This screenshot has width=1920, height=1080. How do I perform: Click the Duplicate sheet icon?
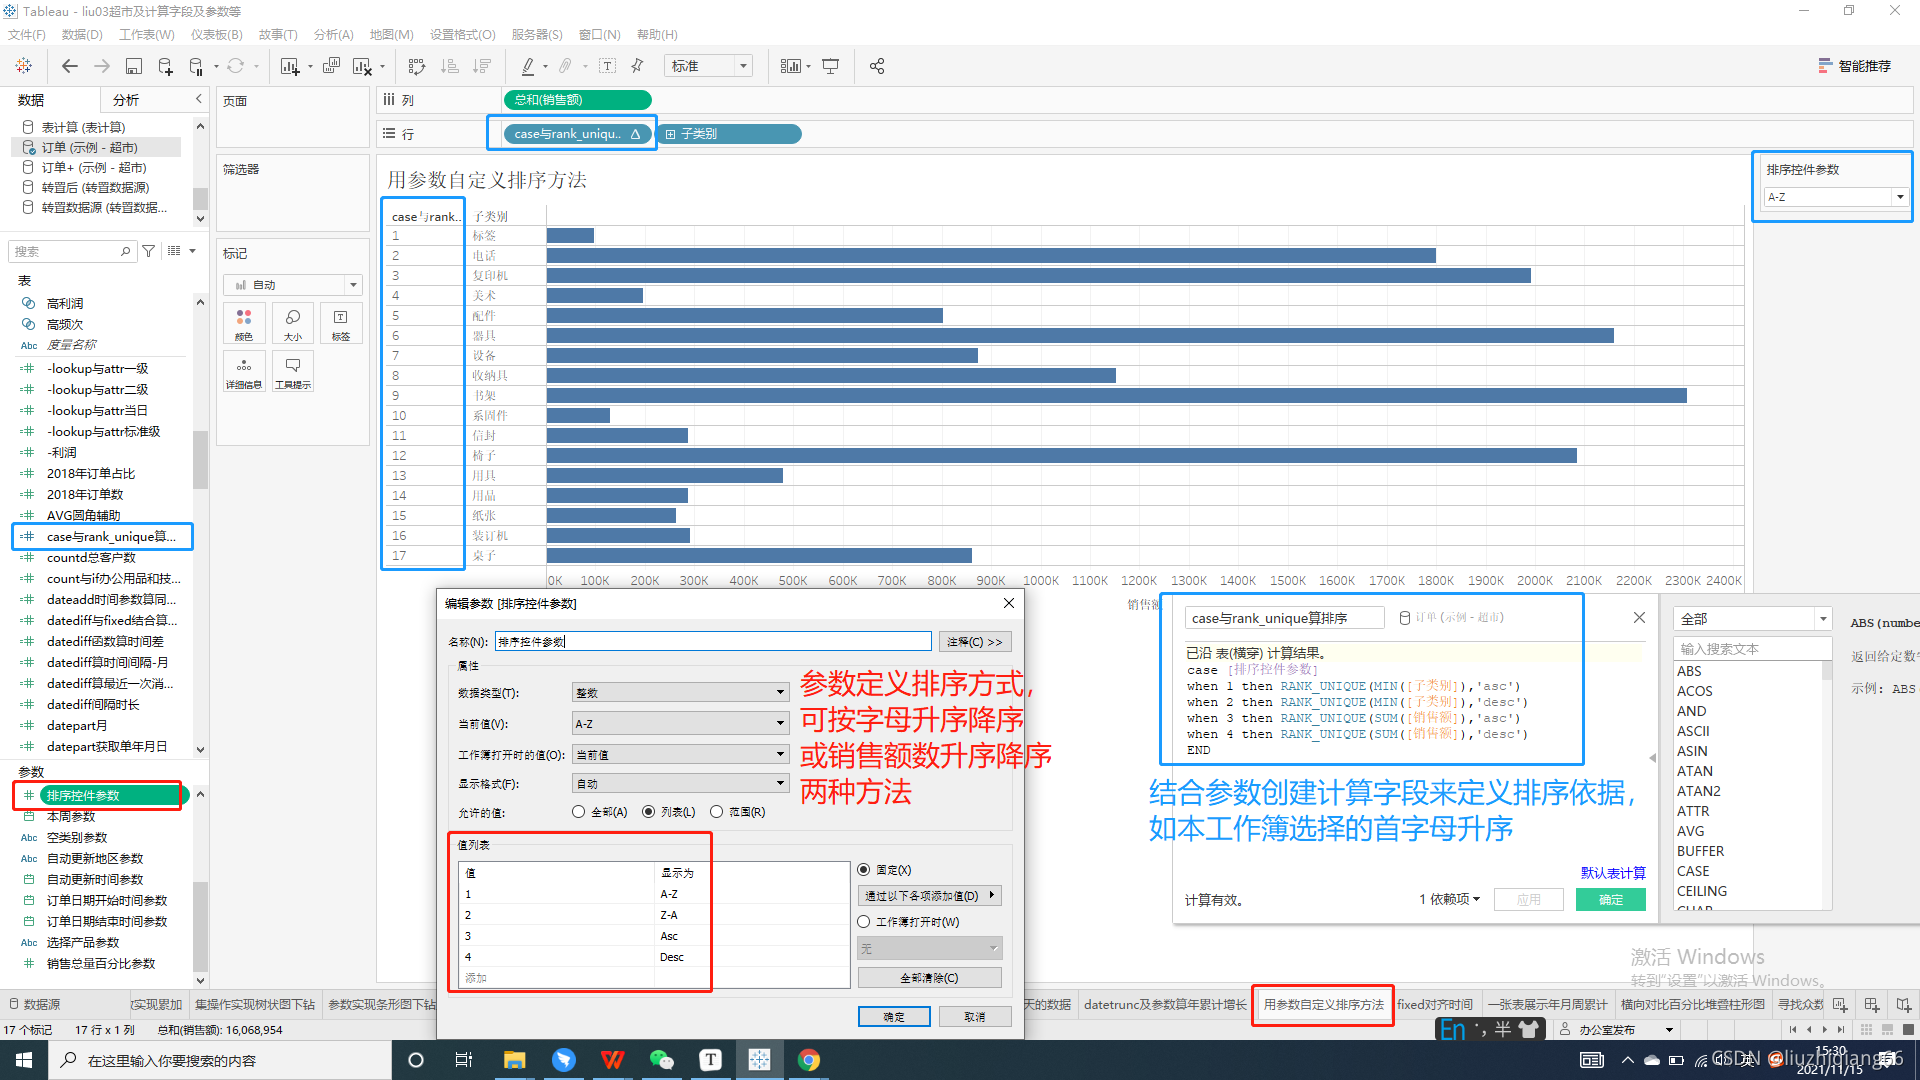[x=331, y=66]
